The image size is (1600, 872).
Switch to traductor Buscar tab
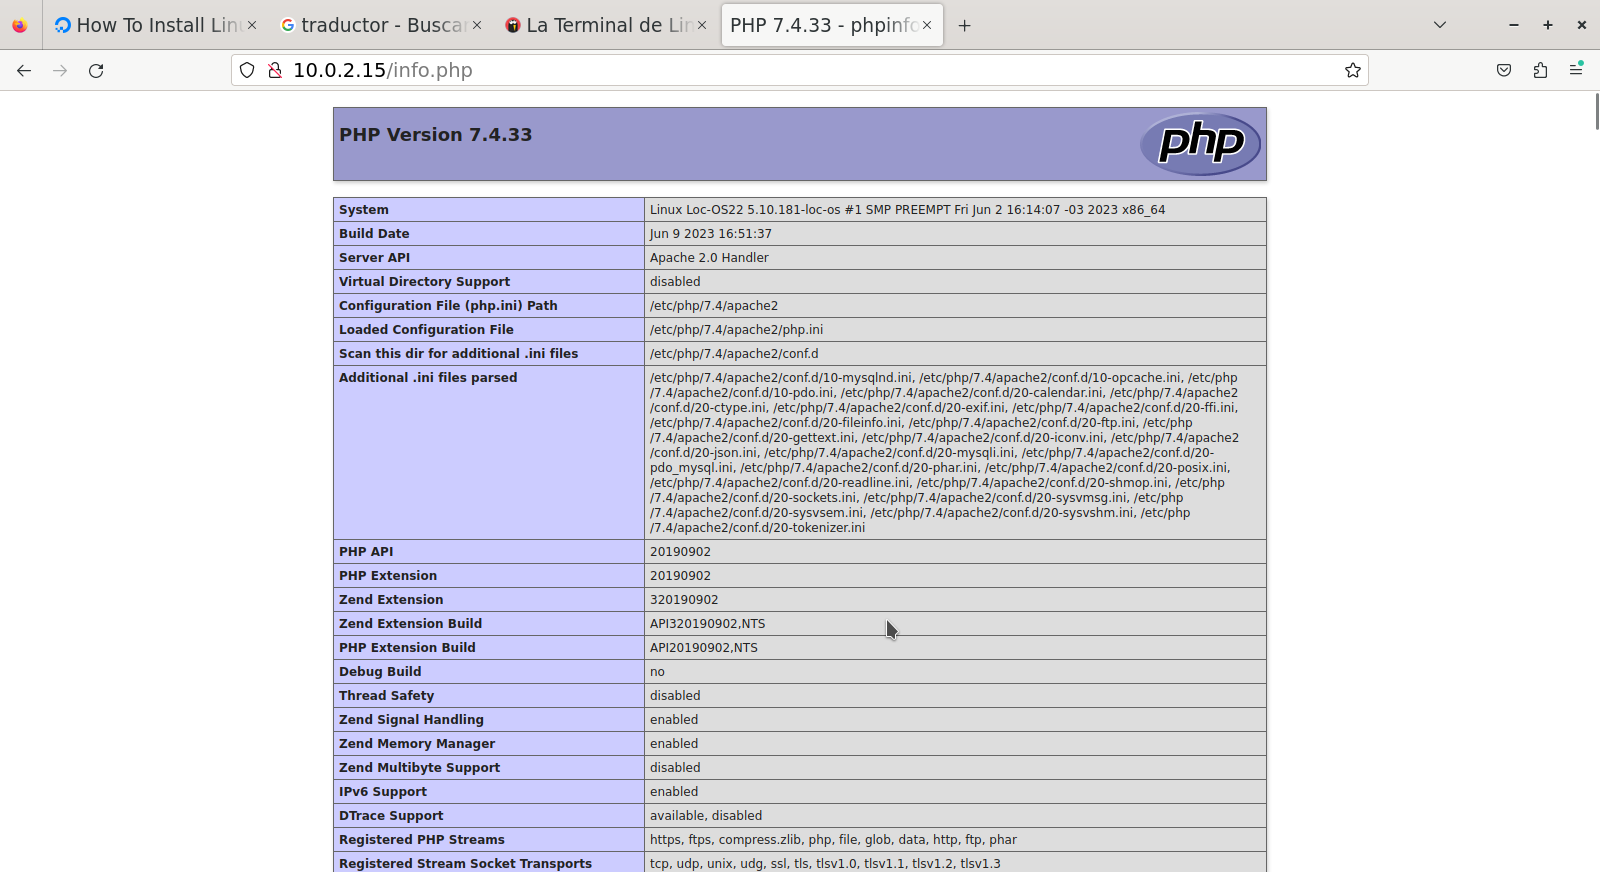381,25
